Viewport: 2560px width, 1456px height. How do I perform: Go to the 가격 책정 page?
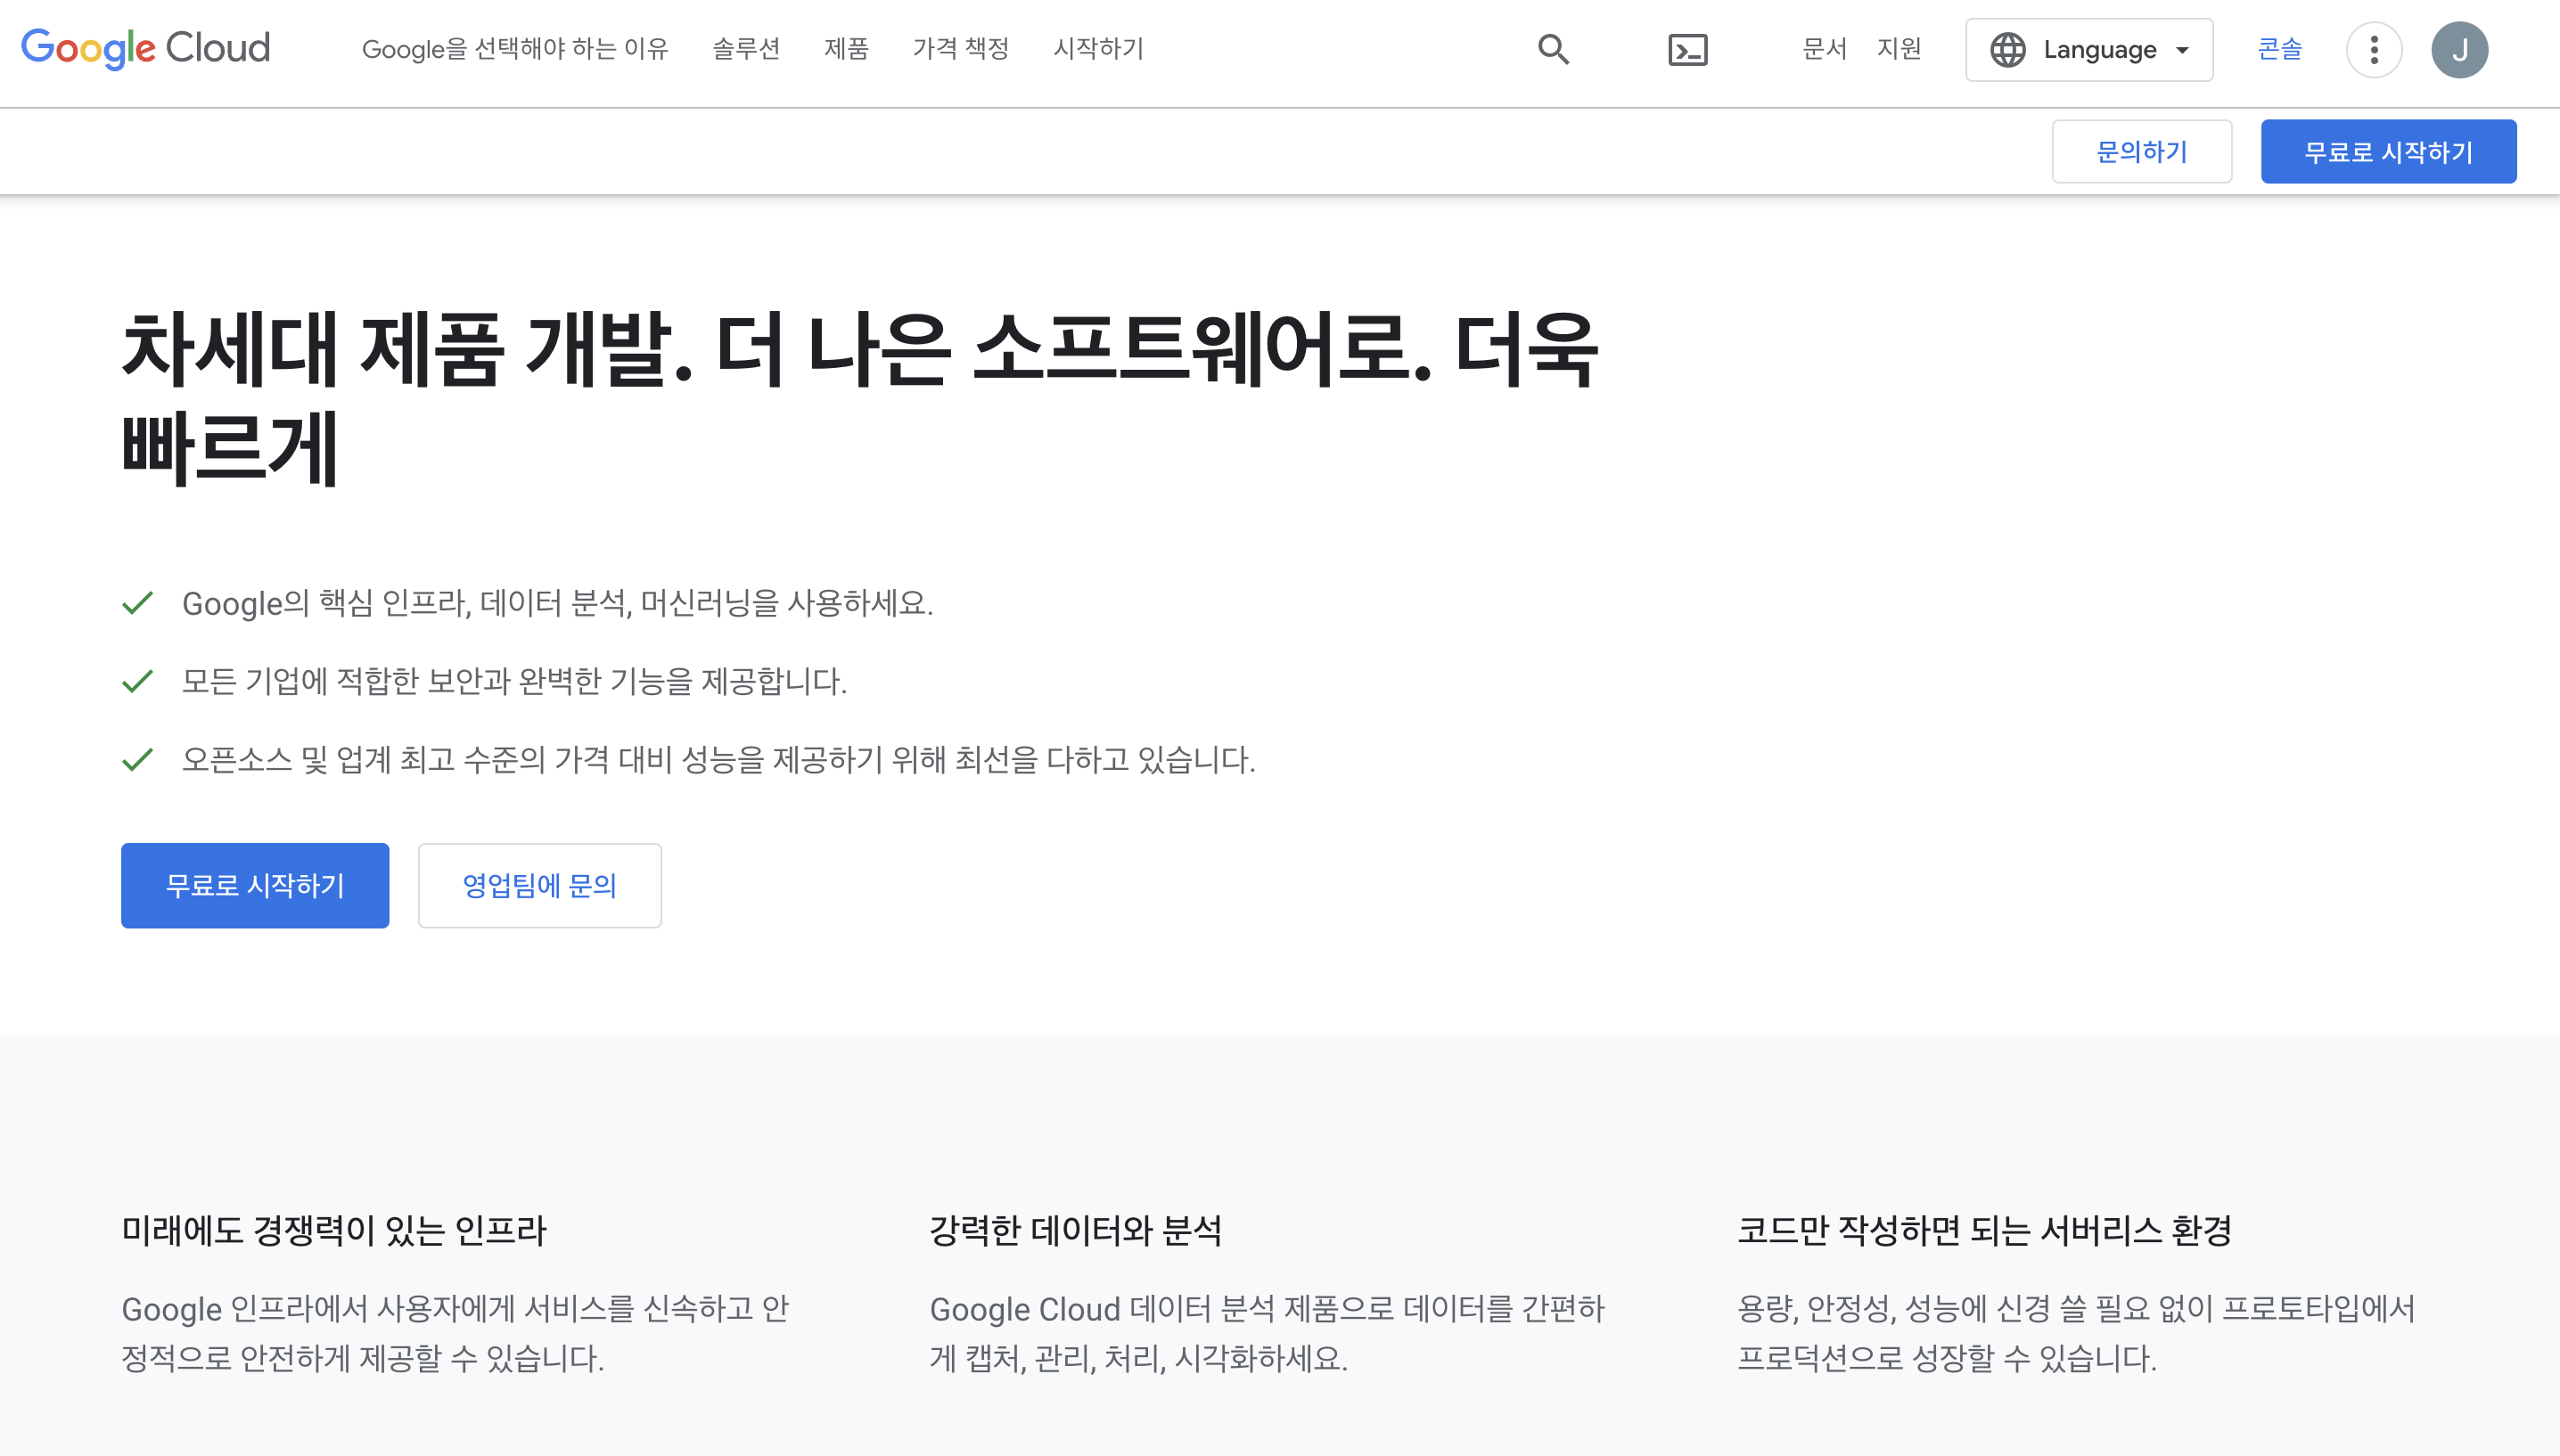(960, 48)
